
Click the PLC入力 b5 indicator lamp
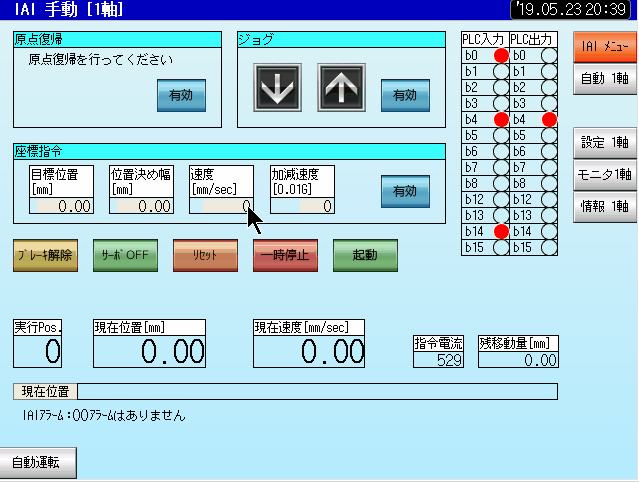coord(501,135)
